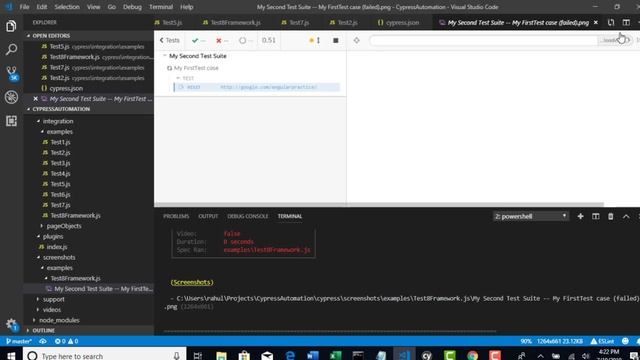This screenshot has height=360, width=640.
Task: Switch to the Debug Console tab
Action: (x=248, y=216)
